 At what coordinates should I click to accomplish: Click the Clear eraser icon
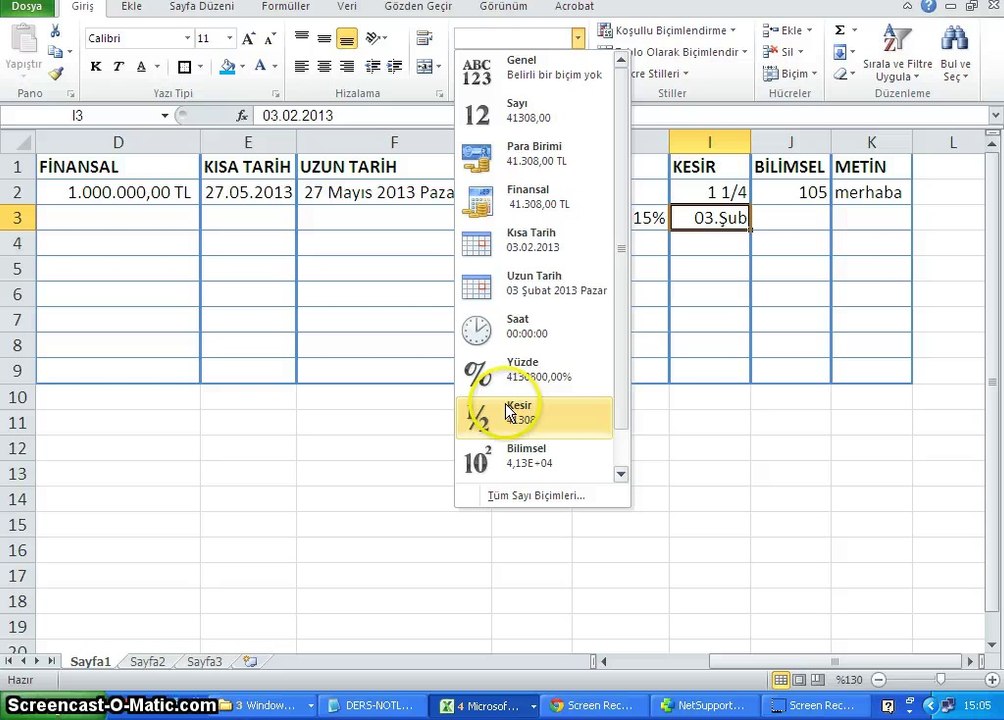coord(840,74)
